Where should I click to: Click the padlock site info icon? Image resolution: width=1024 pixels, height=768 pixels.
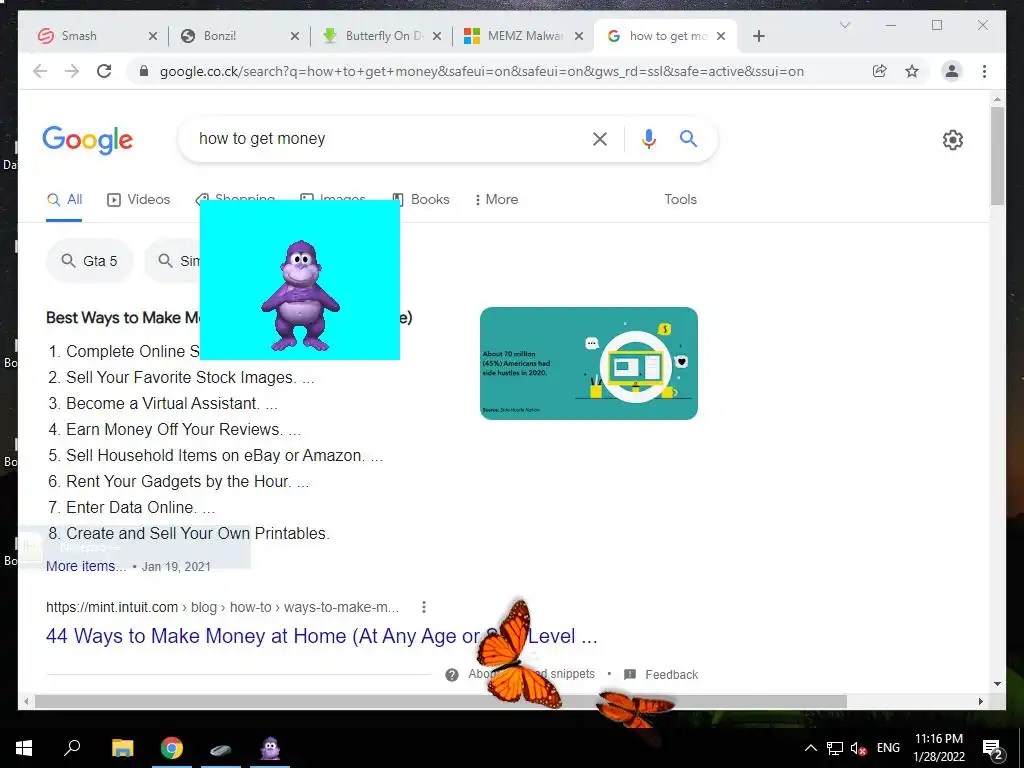pos(144,71)
